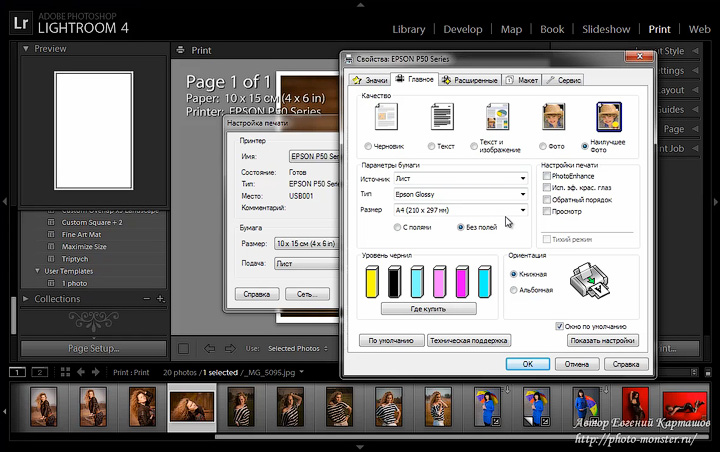The image size is (720, 452).
Task: Switch to Сервис tab
Action: pyautogui.click(x=563, y=80)
